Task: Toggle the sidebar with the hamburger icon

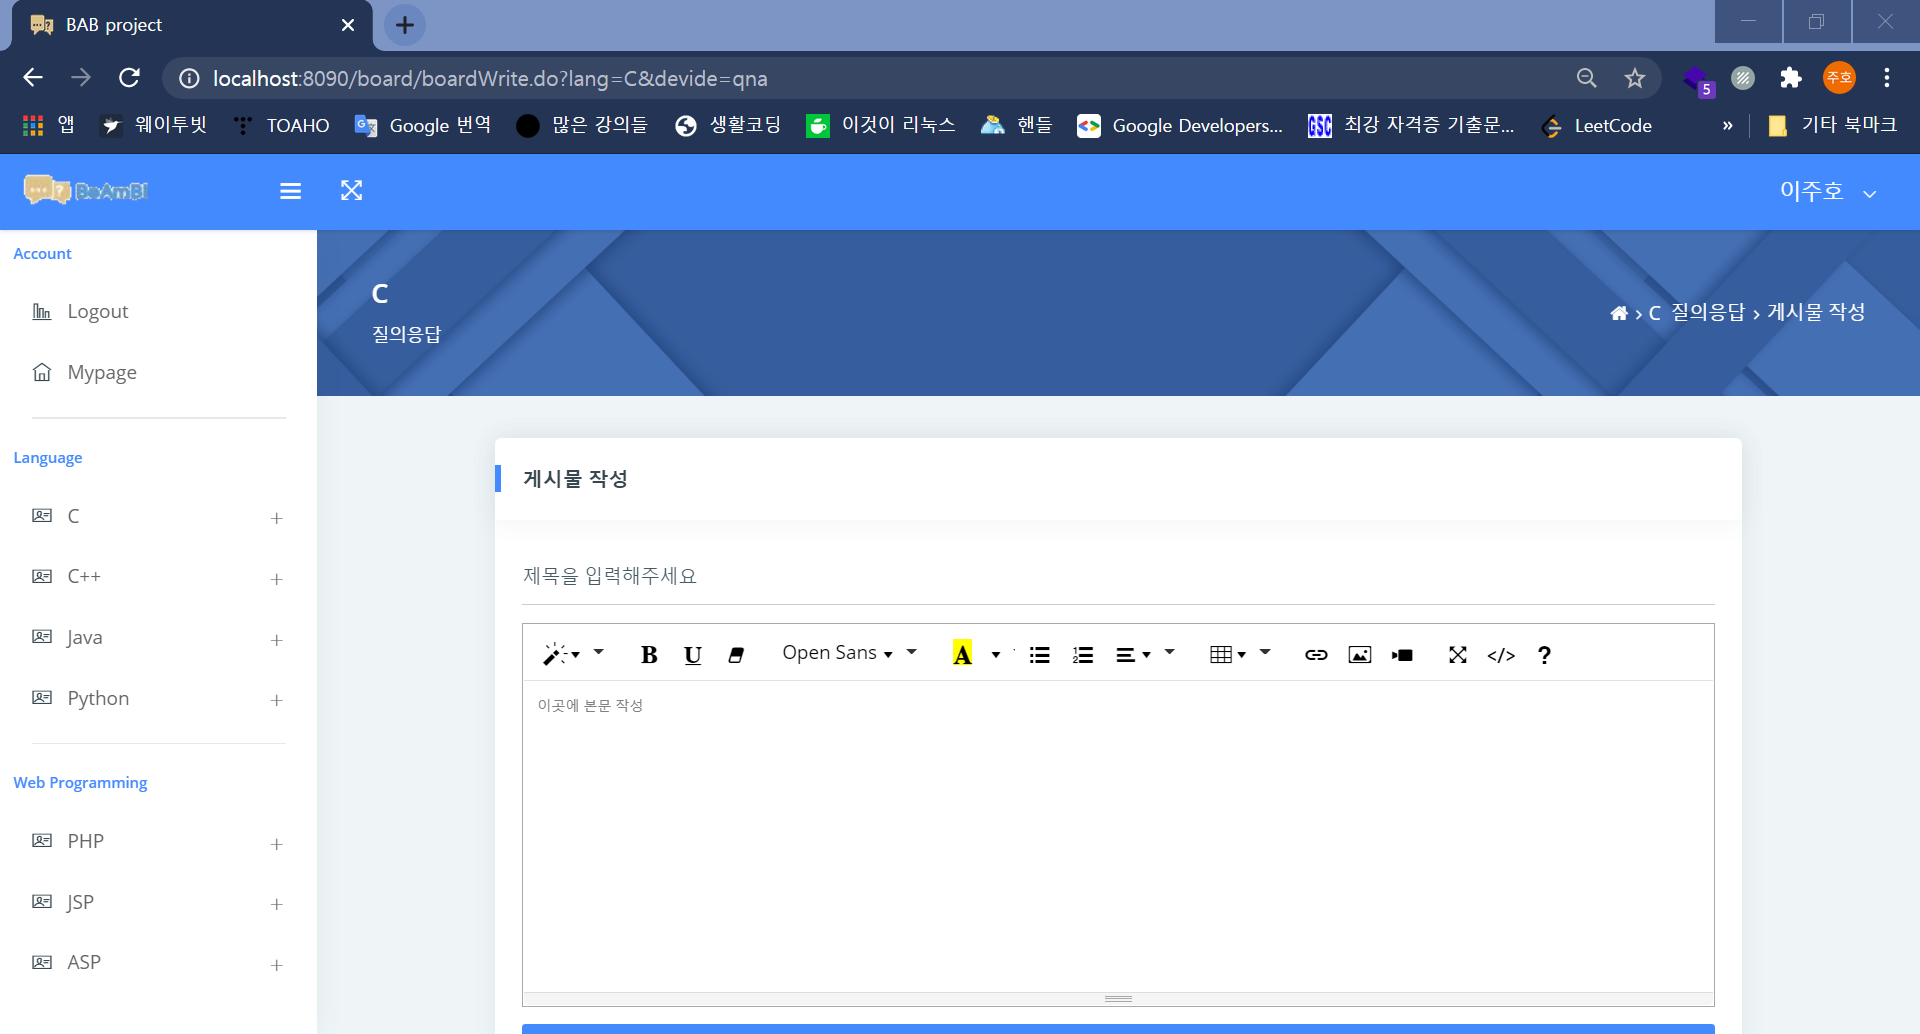Action: [x=290, y=191]
